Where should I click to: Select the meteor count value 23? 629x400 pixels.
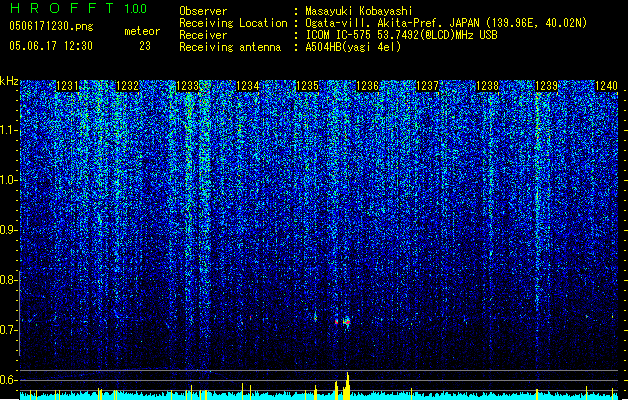[145, 46]
